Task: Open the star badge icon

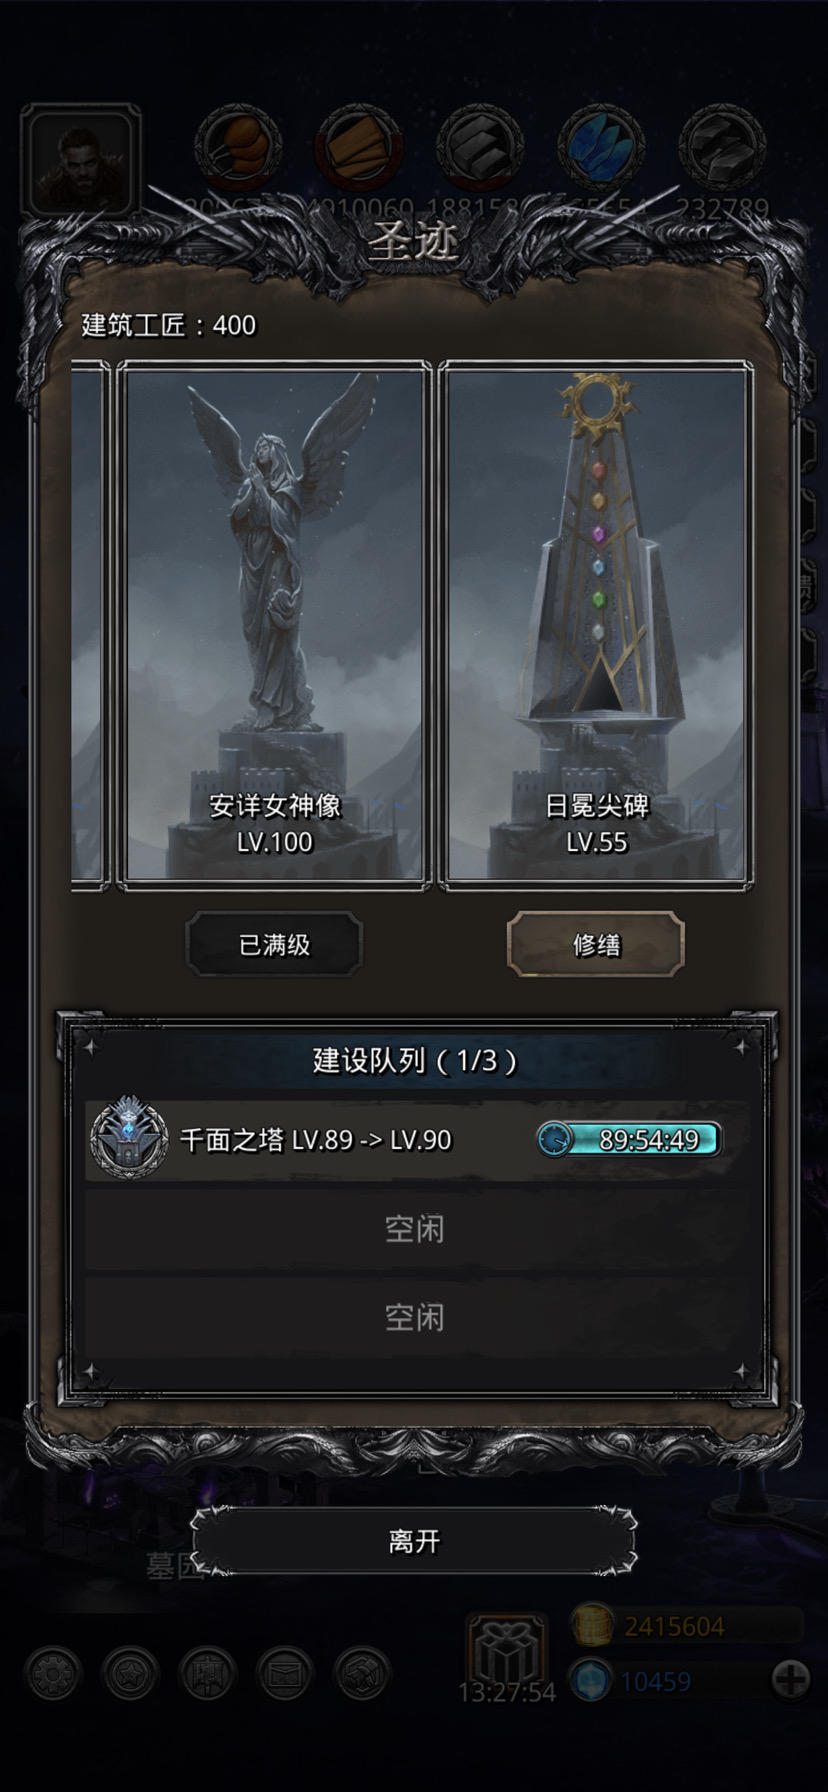Action: 131,1673
